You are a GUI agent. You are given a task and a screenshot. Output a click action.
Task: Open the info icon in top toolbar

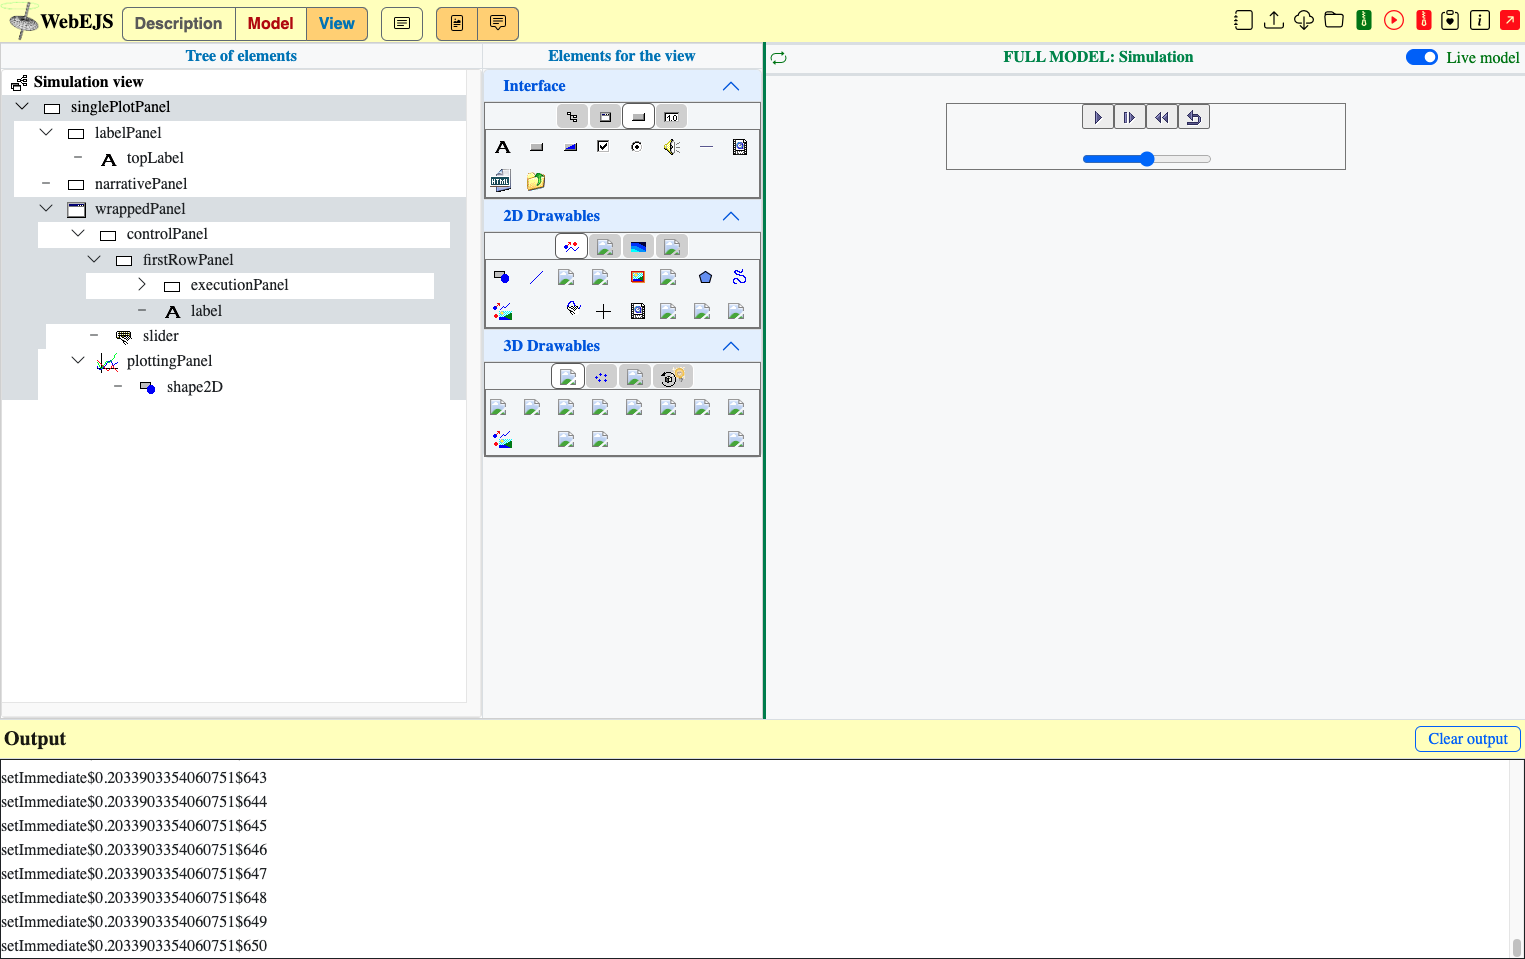click(x=1480, y=20)
